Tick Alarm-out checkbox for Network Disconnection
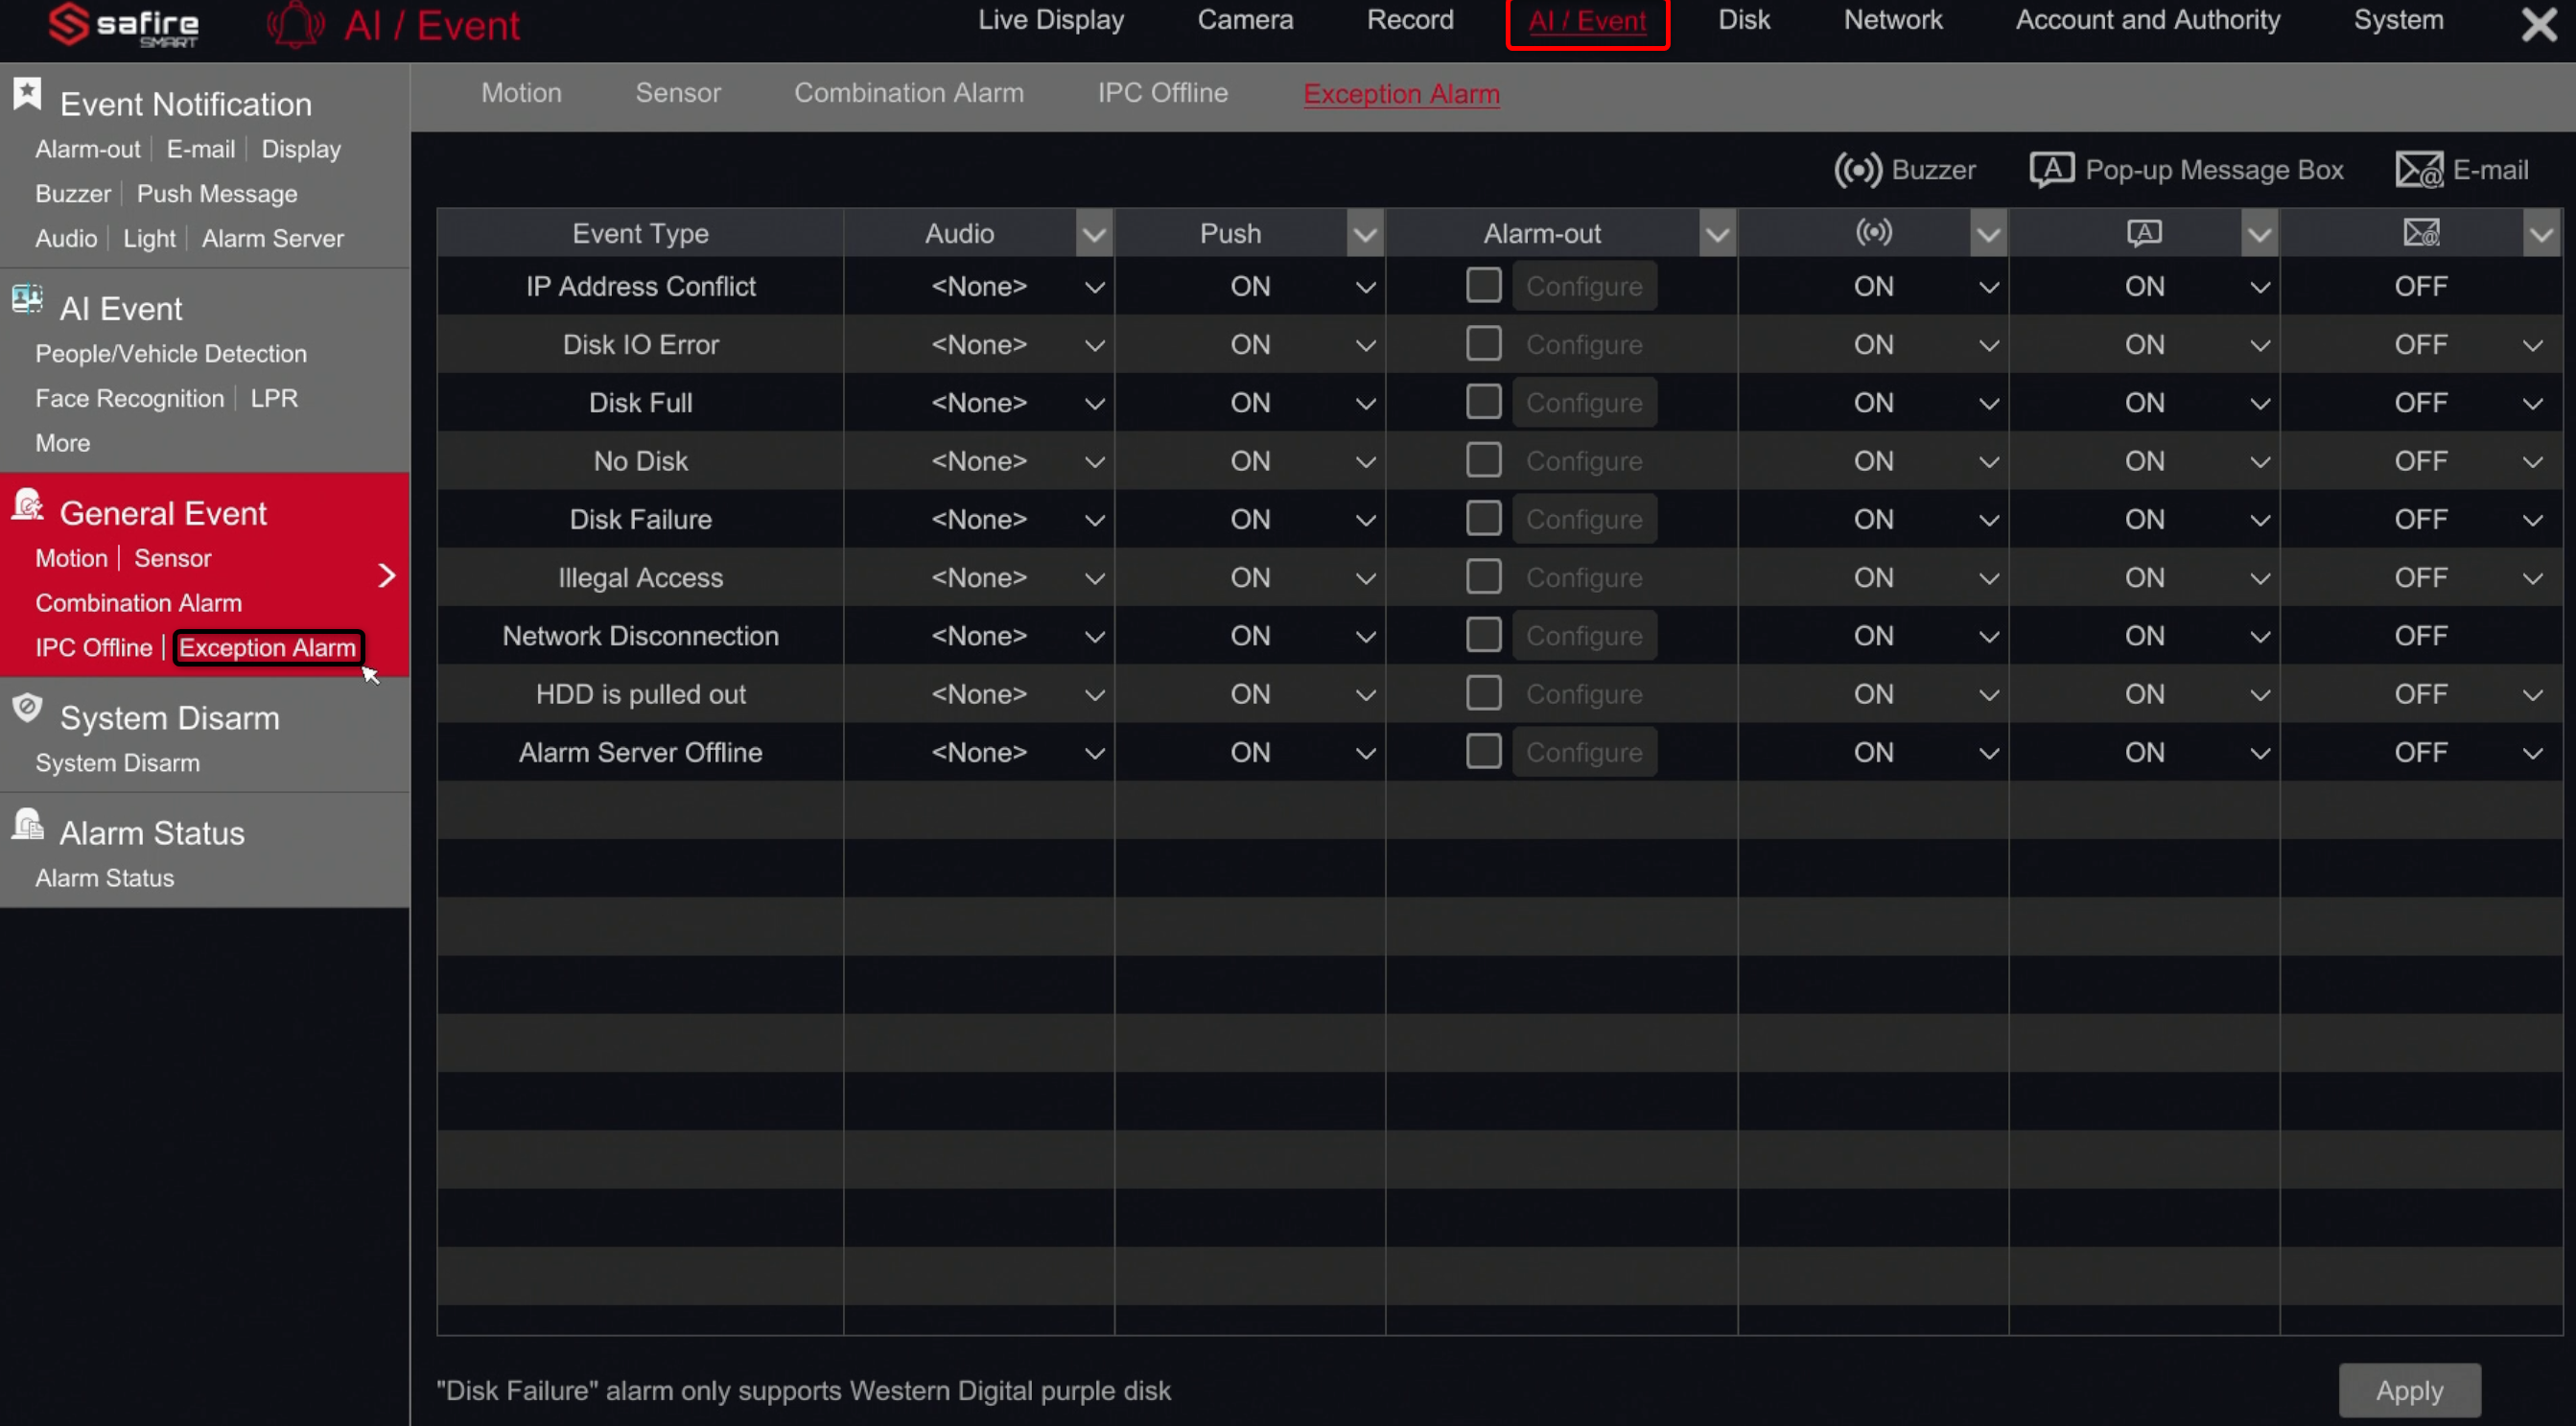The width and height of the screenshot is (2576, 1426). point(1483,634)
